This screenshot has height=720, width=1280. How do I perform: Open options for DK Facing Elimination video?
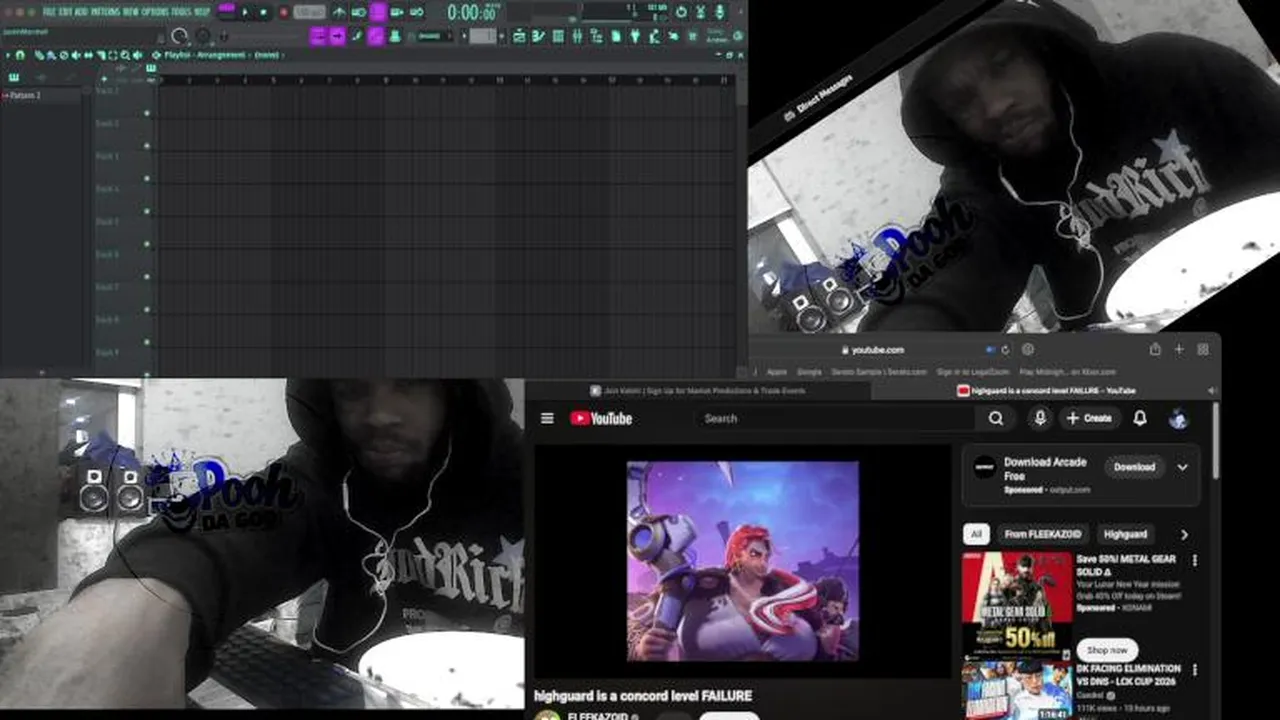pyautogui.click(x=1195, y=670)
